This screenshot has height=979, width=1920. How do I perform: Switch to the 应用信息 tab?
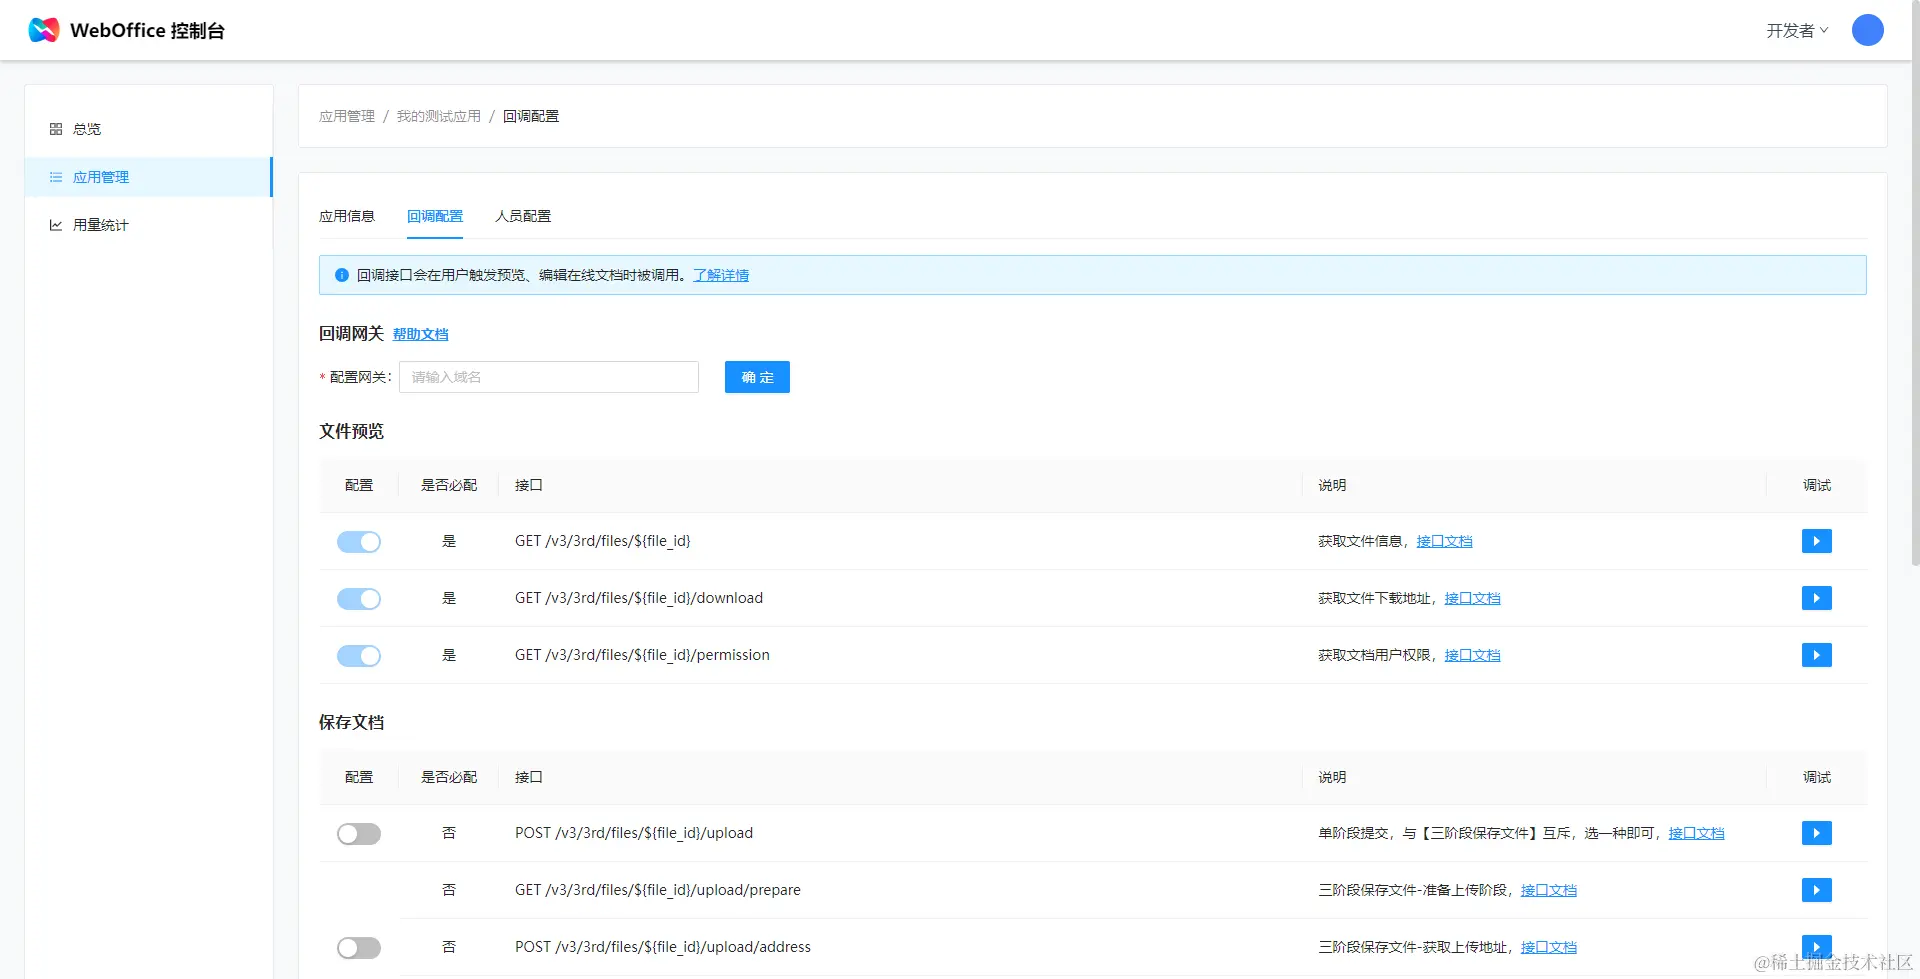pos(347,216)
